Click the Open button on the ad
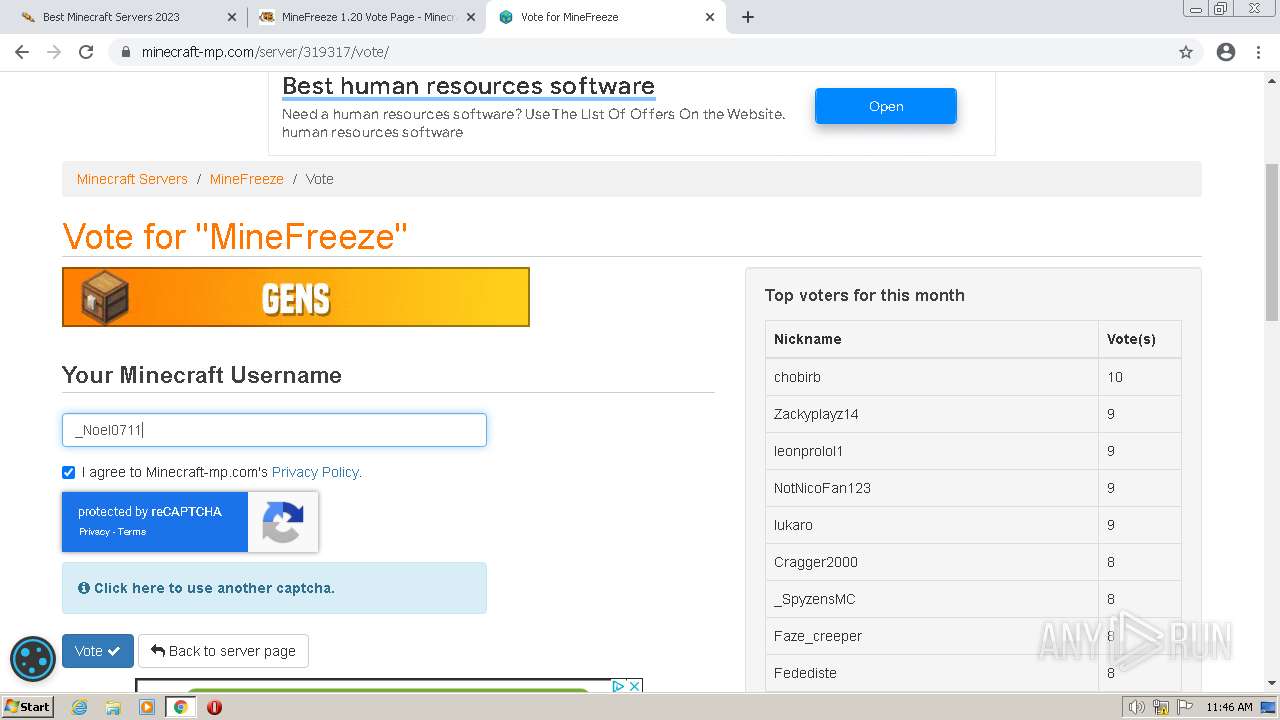Screen dimensions: 1280x720 886,106
